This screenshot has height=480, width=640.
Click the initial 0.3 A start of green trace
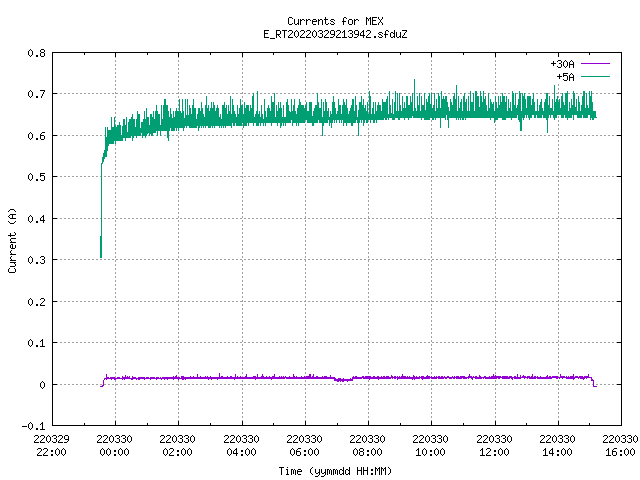coord(101,247)
